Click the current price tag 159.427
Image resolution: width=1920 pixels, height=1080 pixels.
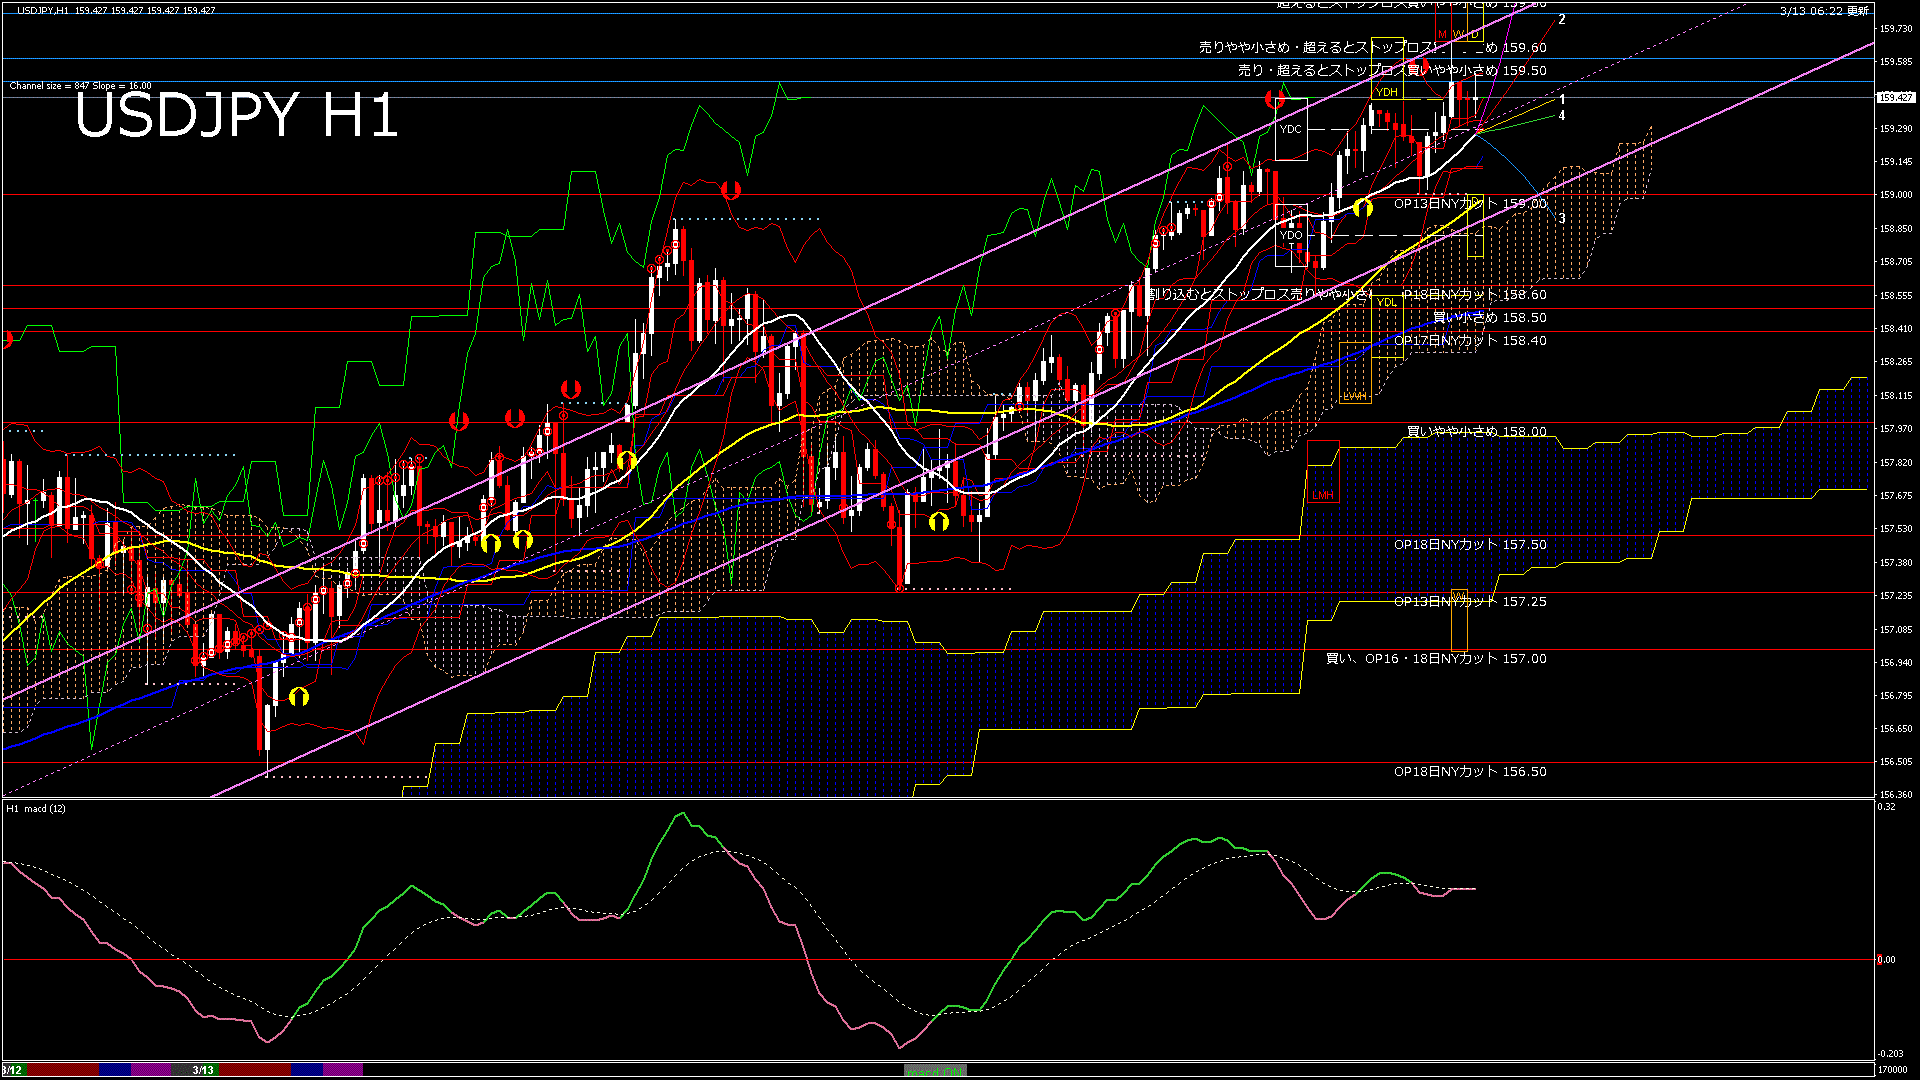pos(1895,98)
